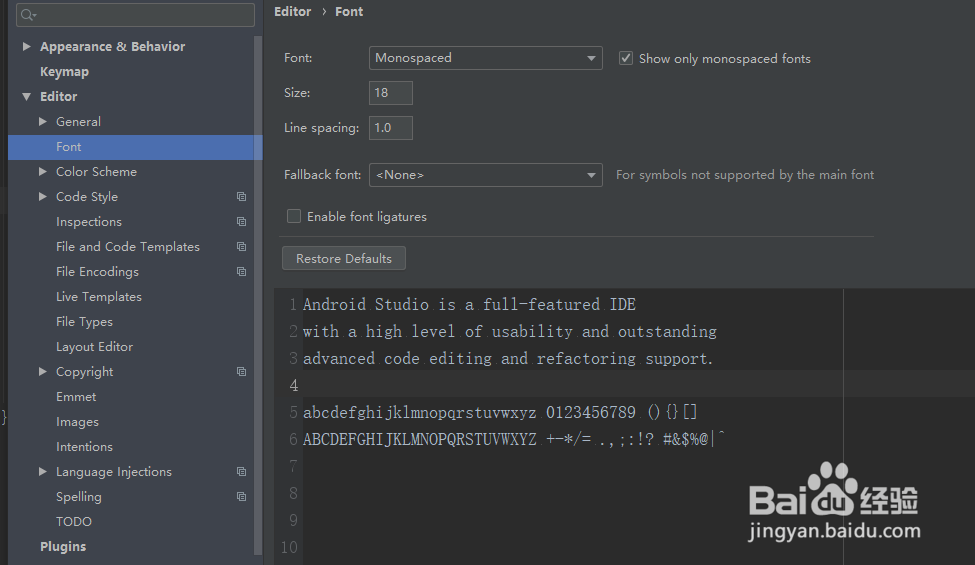Open TODO settings page
The width and height of the screenshot is (975, 565).
coord(73,521)
